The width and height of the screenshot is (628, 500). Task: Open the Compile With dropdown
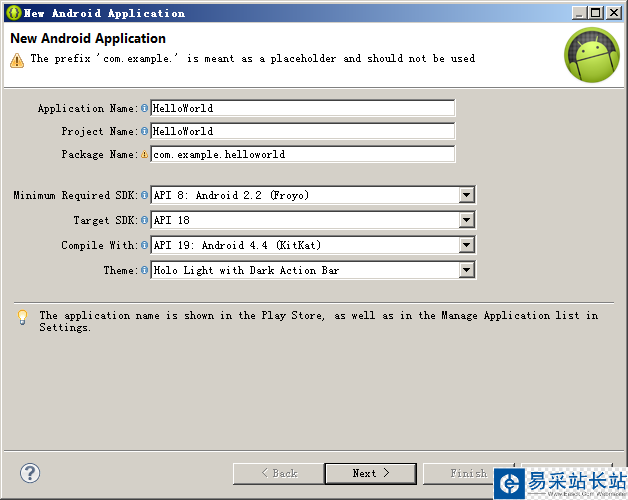click(x=467, y=245)
